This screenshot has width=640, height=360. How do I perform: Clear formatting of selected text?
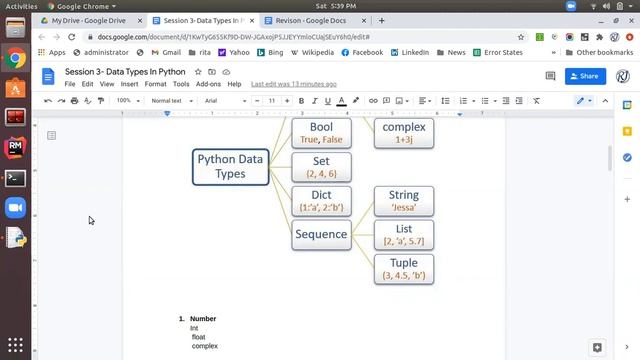tap(536, 101)
